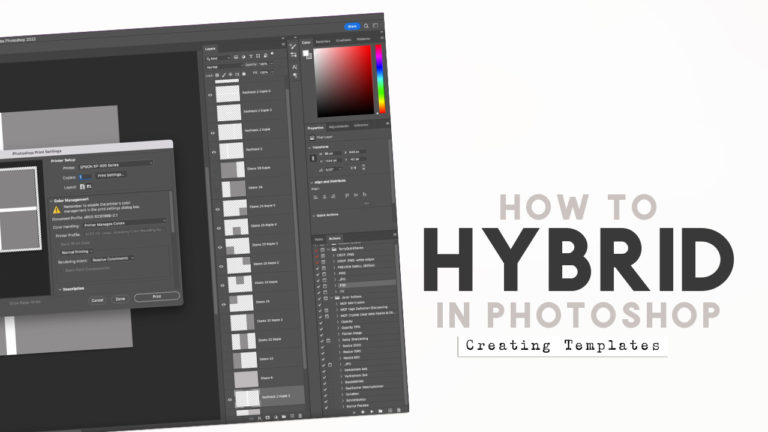Click the new group folder icon in Layers

(284, 416)
